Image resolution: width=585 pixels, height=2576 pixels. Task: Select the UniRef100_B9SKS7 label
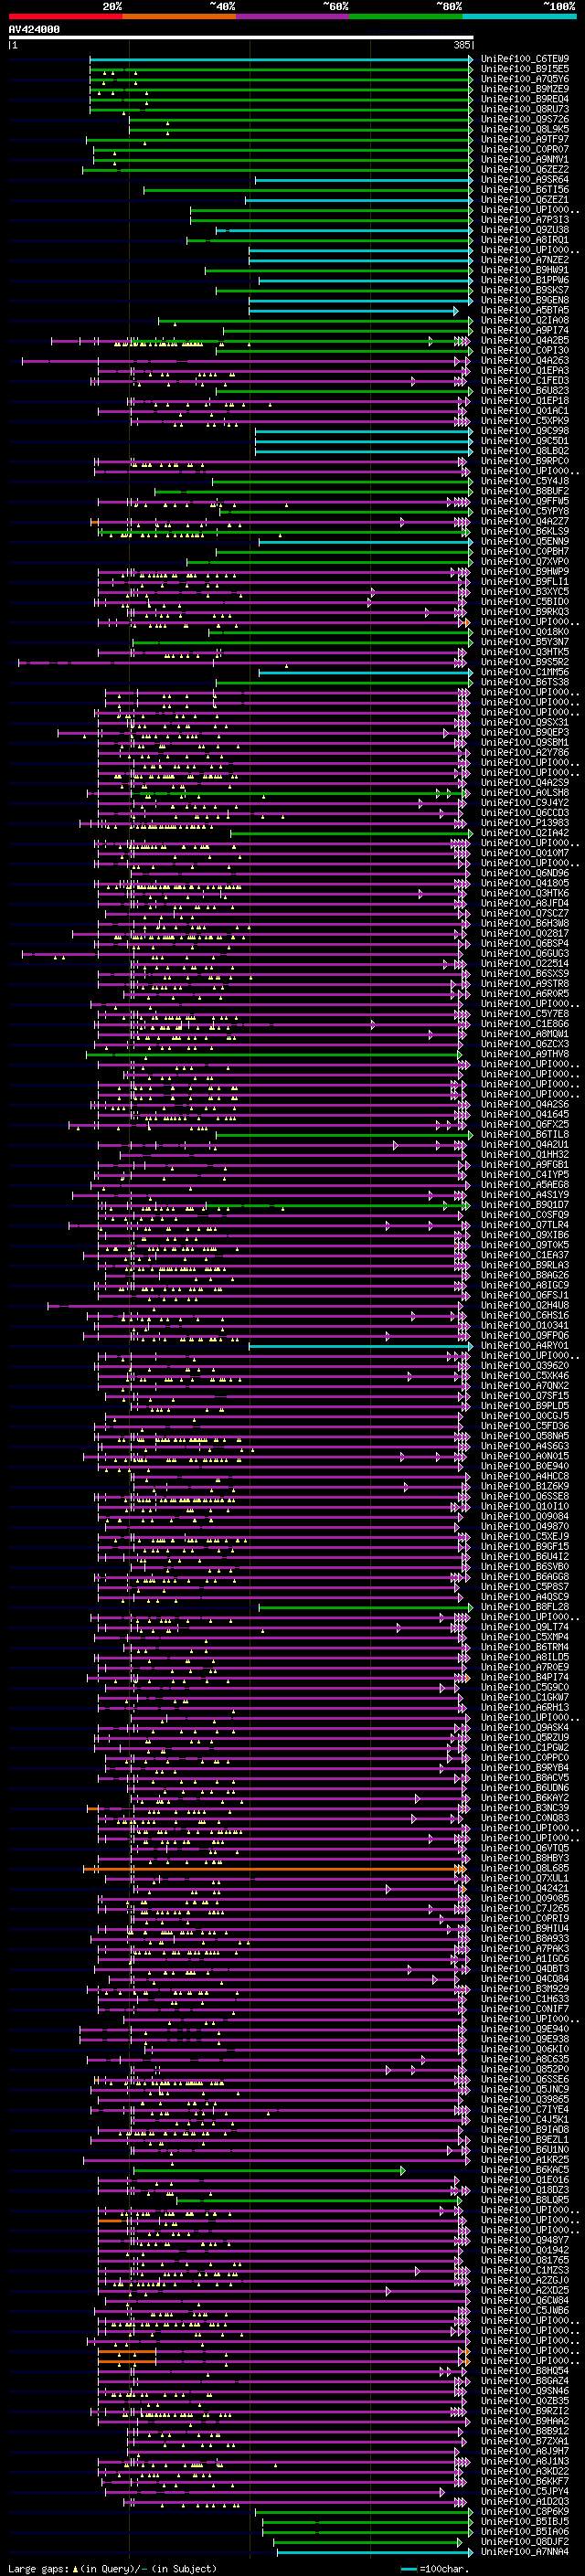click(525, 290)
